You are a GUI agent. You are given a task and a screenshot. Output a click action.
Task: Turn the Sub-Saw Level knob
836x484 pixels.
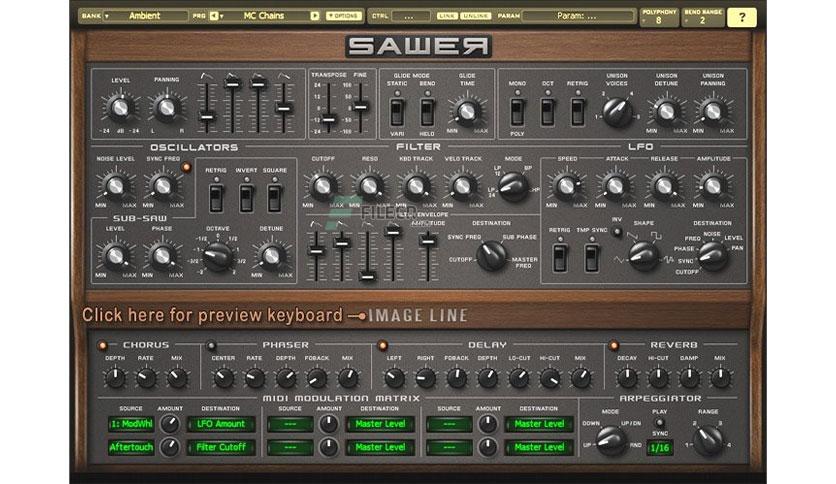click(115, 256)
